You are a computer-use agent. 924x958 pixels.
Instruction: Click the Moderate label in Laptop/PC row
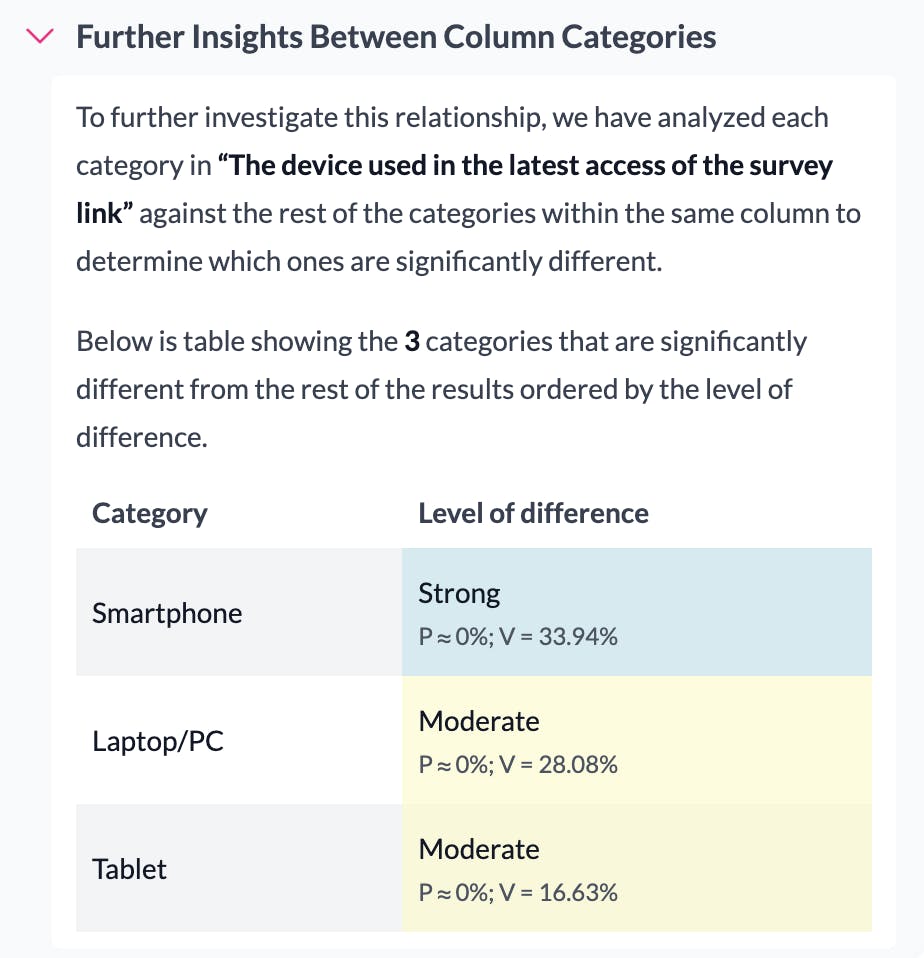pos(479,722)
